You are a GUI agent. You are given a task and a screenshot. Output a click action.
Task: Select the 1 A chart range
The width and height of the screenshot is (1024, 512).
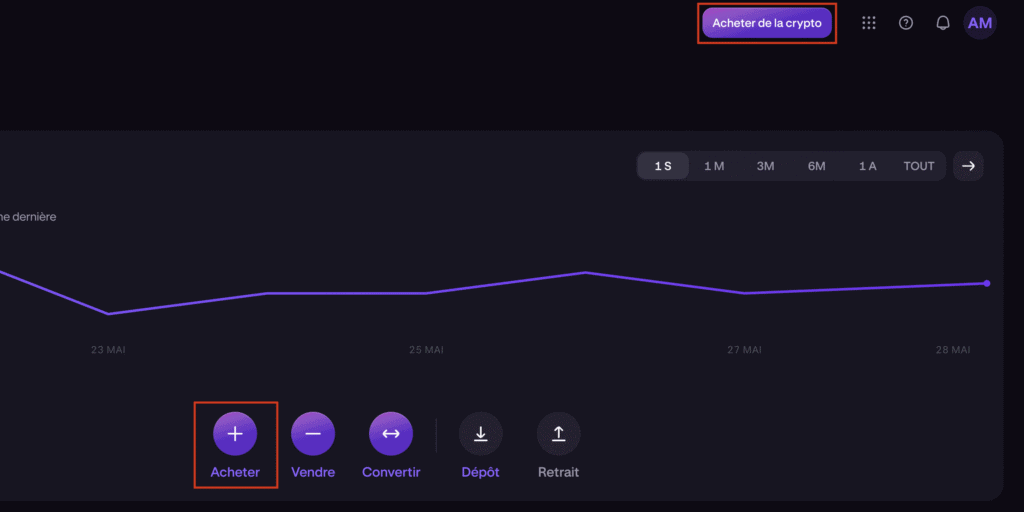click(x=867, y=166)
